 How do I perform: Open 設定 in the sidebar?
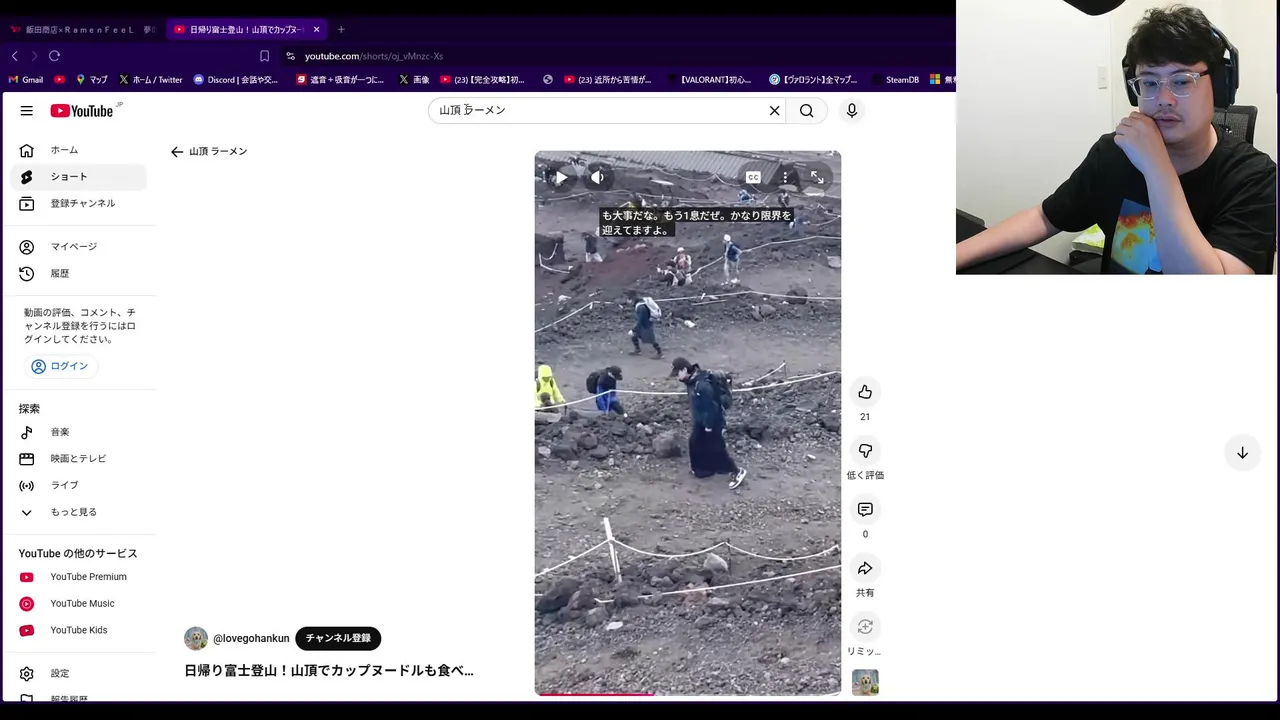79,673
